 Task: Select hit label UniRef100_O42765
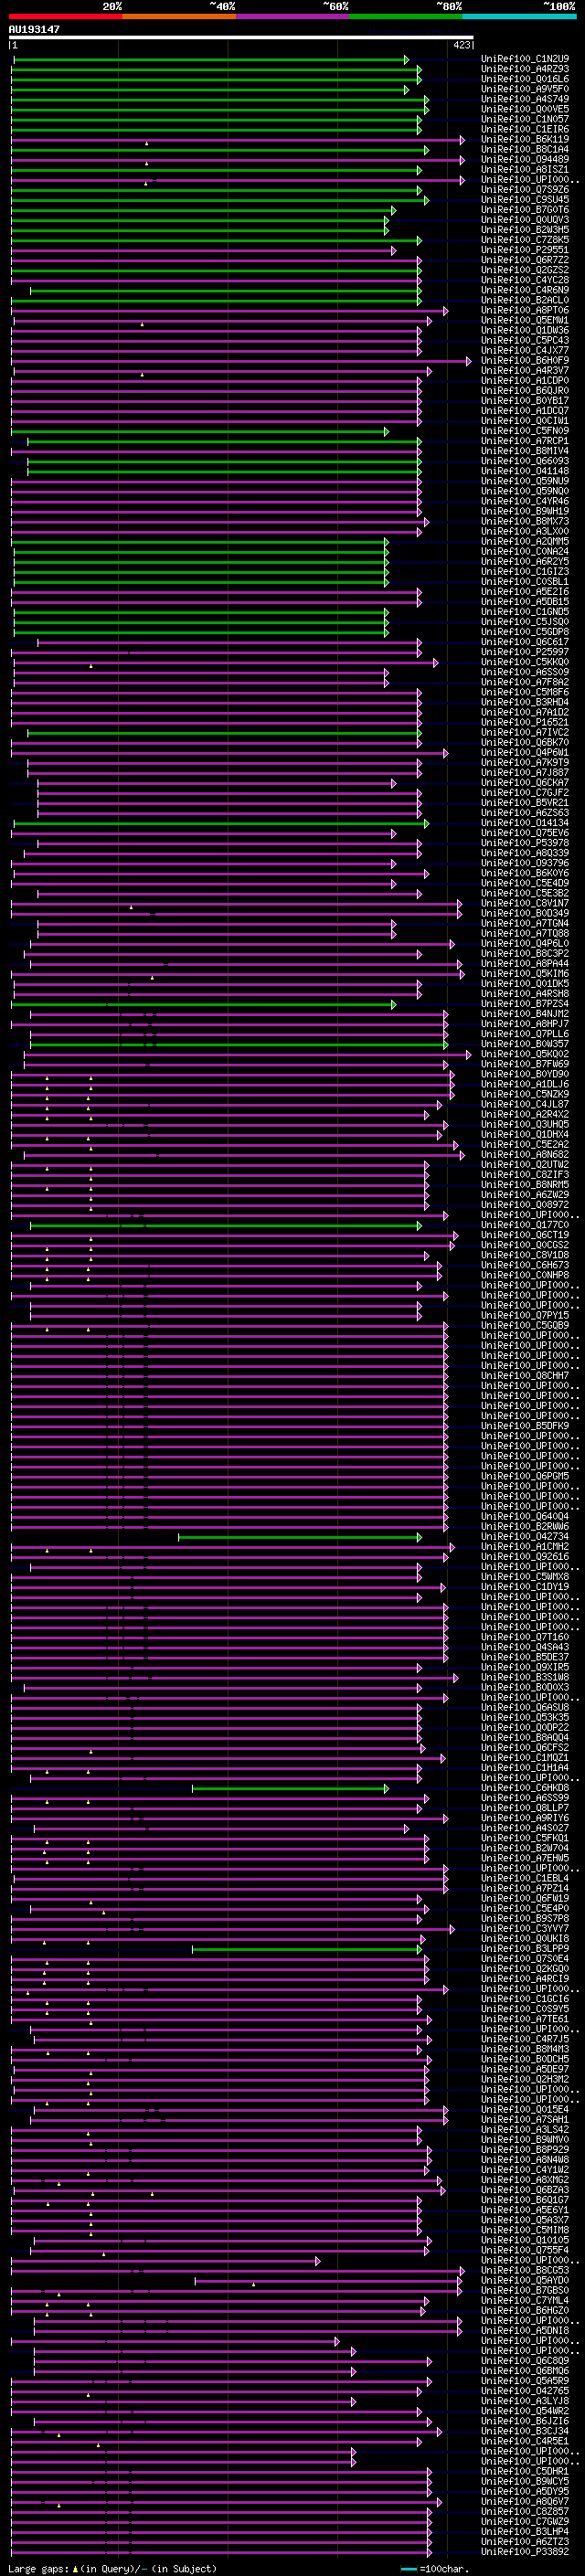tap(525, 2391)
